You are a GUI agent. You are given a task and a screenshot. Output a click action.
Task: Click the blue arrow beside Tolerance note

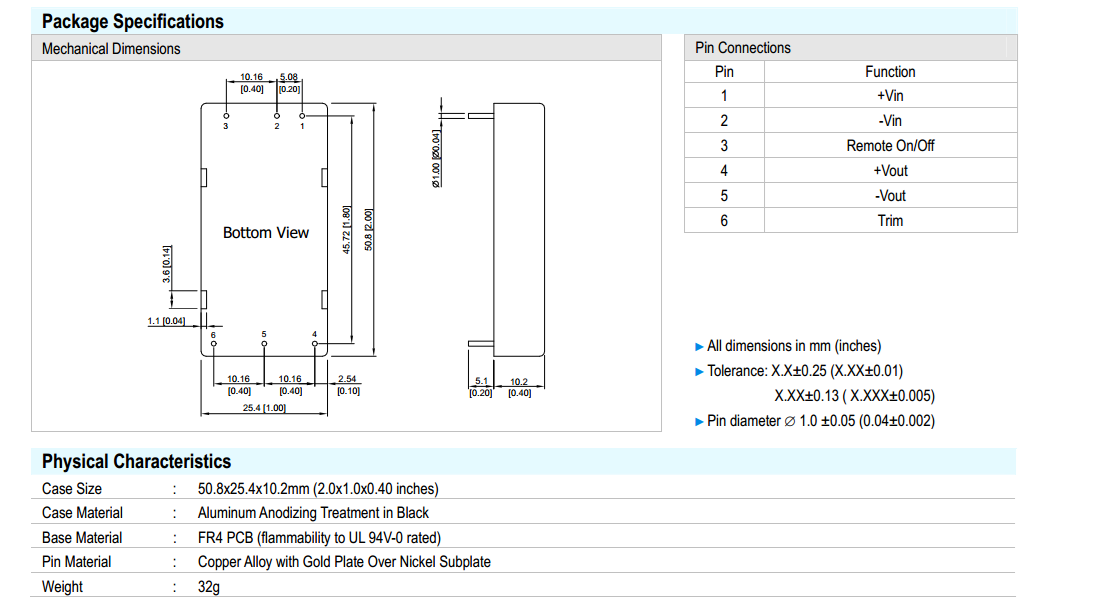click(x=699, y=371)
